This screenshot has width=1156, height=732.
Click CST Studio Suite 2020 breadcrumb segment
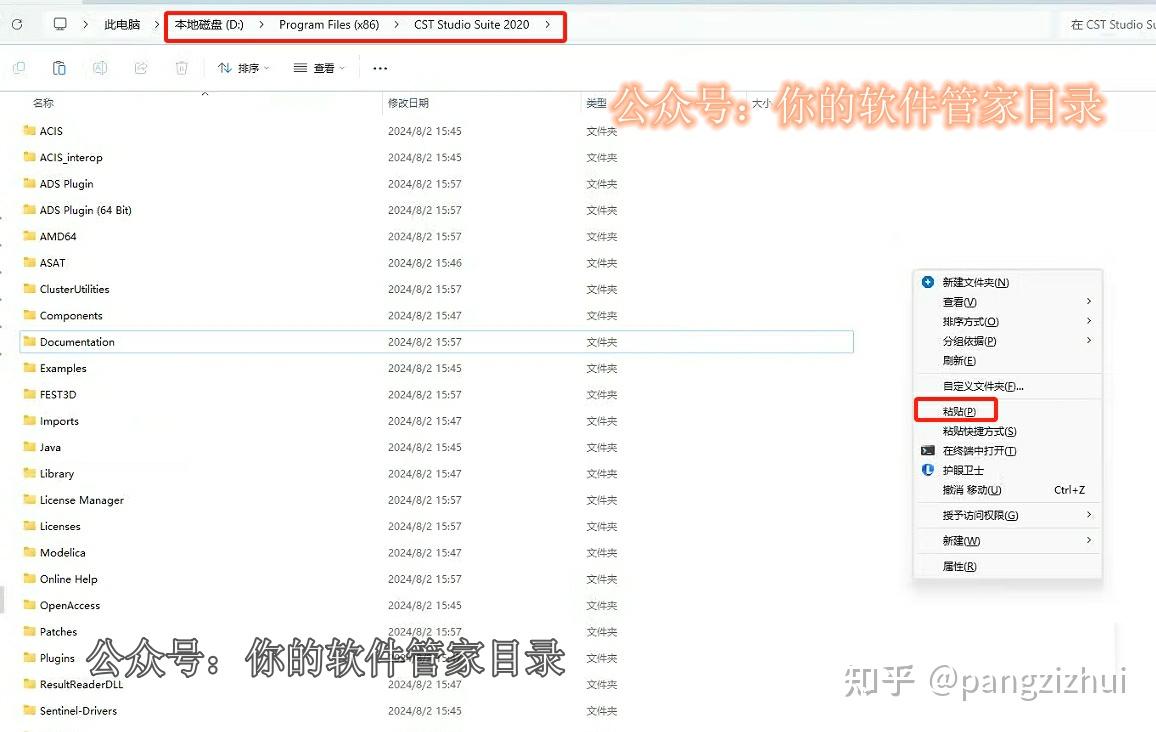coord(471,24)
